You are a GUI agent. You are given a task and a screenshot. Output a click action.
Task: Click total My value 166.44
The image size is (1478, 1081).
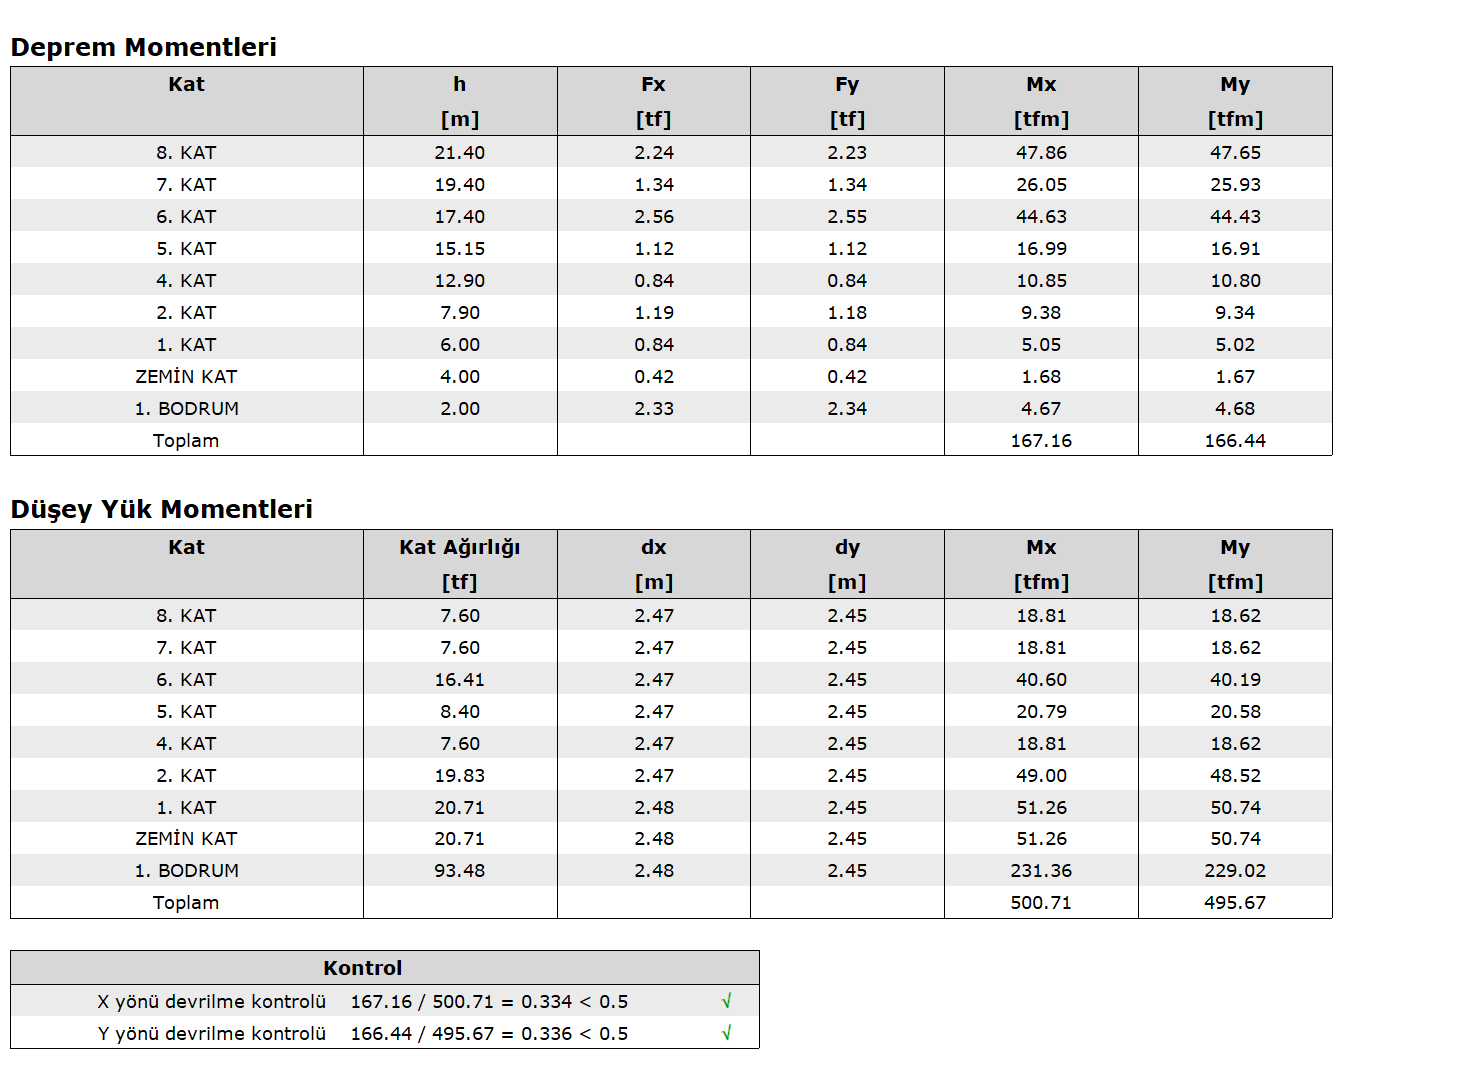[x=1235, y=440]
